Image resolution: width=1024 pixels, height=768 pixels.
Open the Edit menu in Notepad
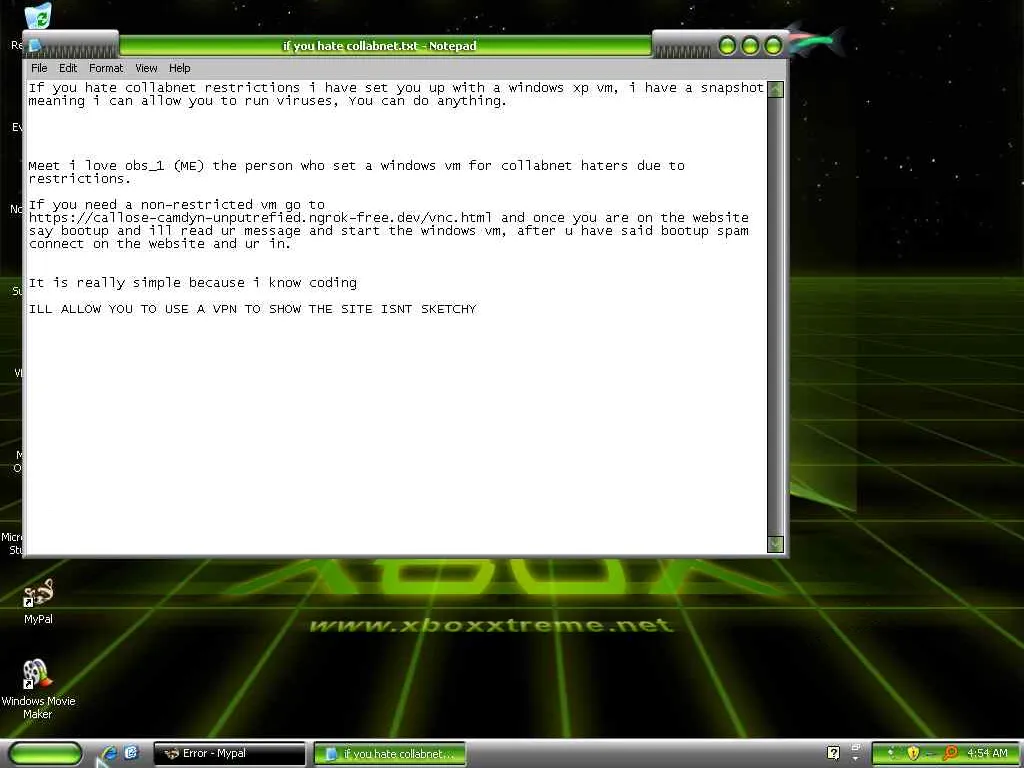click(x=67, y=68)
